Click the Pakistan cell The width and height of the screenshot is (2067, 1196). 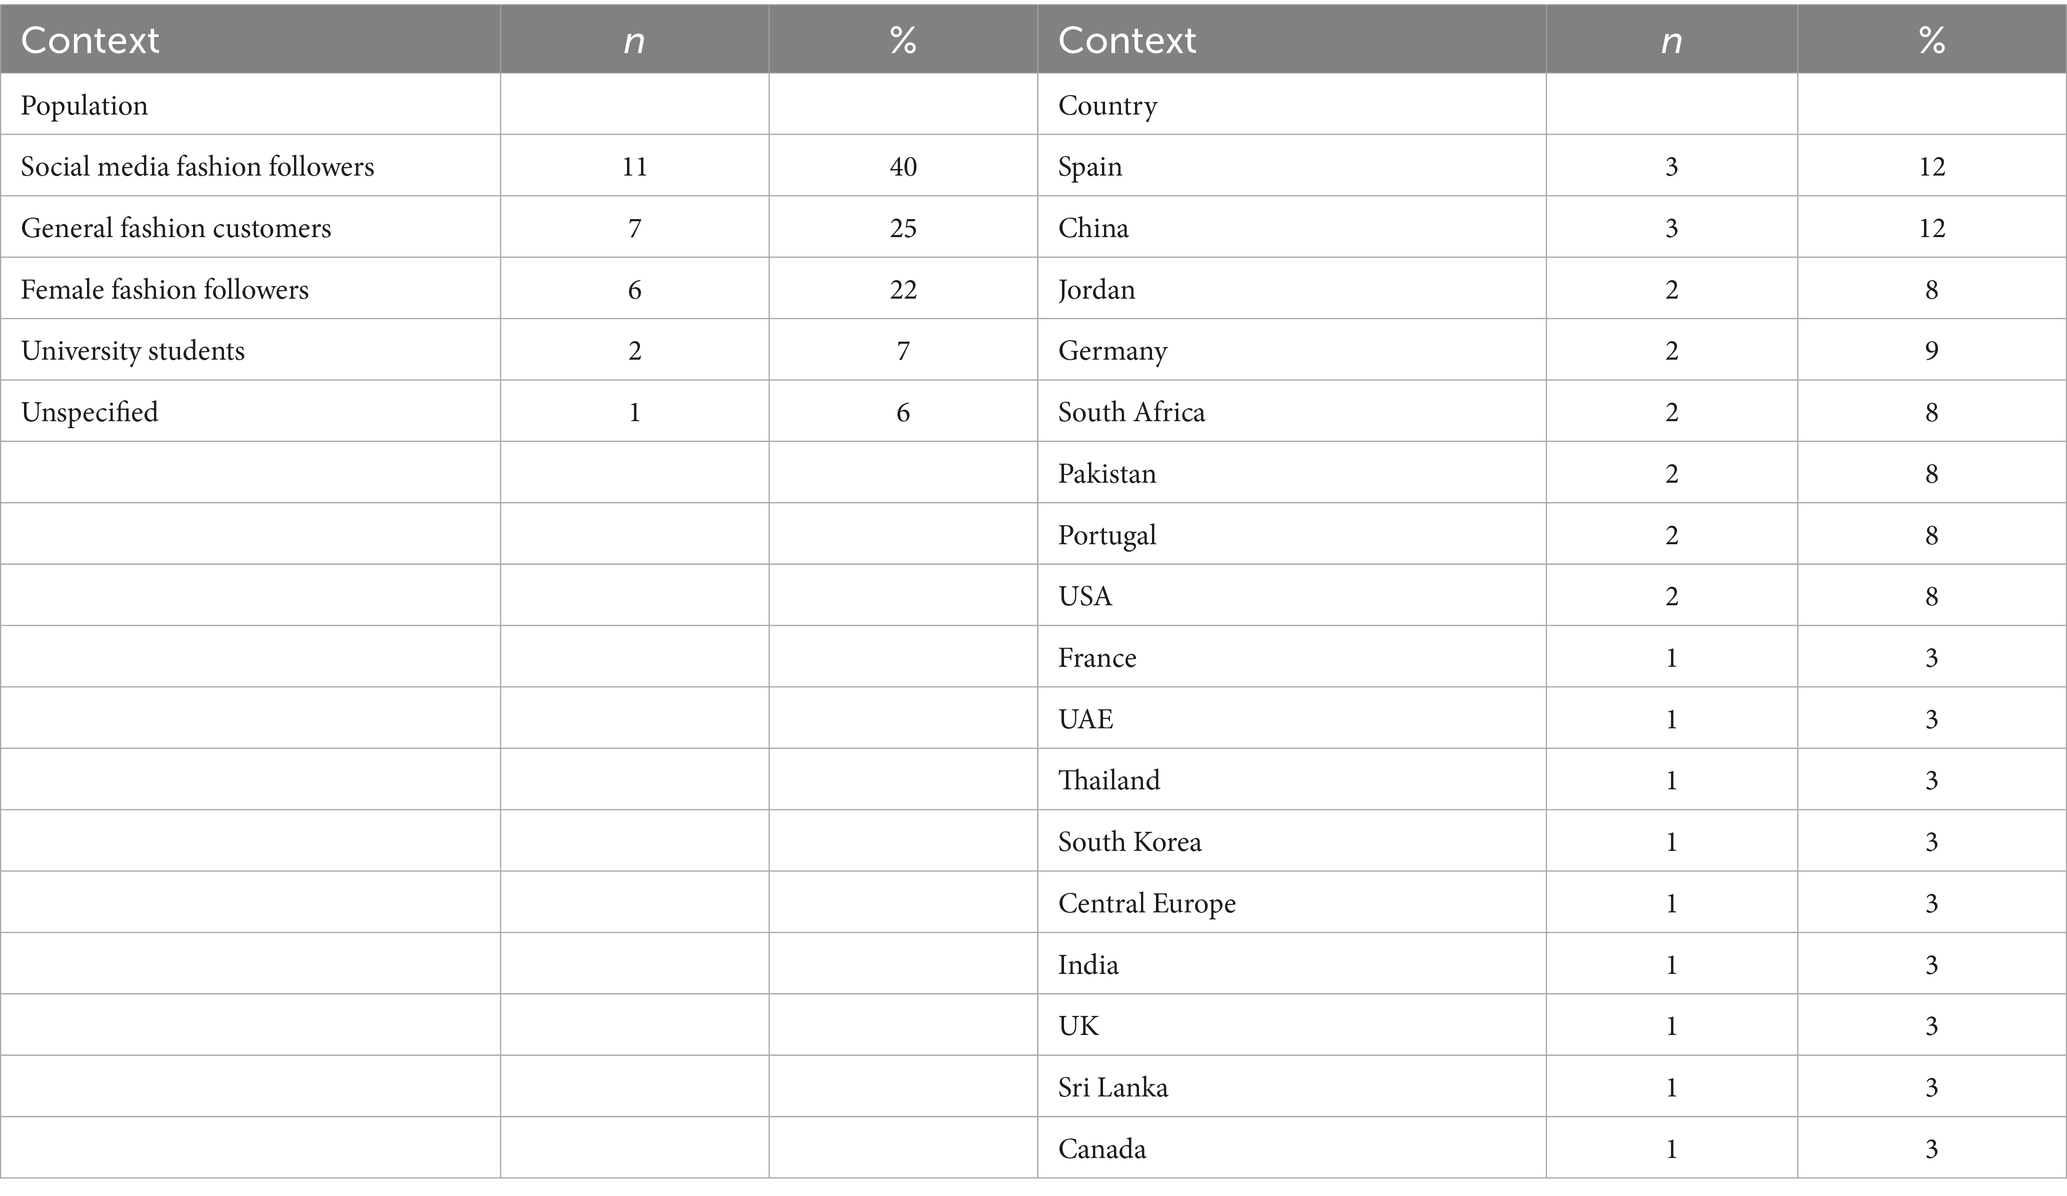pos(1107,473)
